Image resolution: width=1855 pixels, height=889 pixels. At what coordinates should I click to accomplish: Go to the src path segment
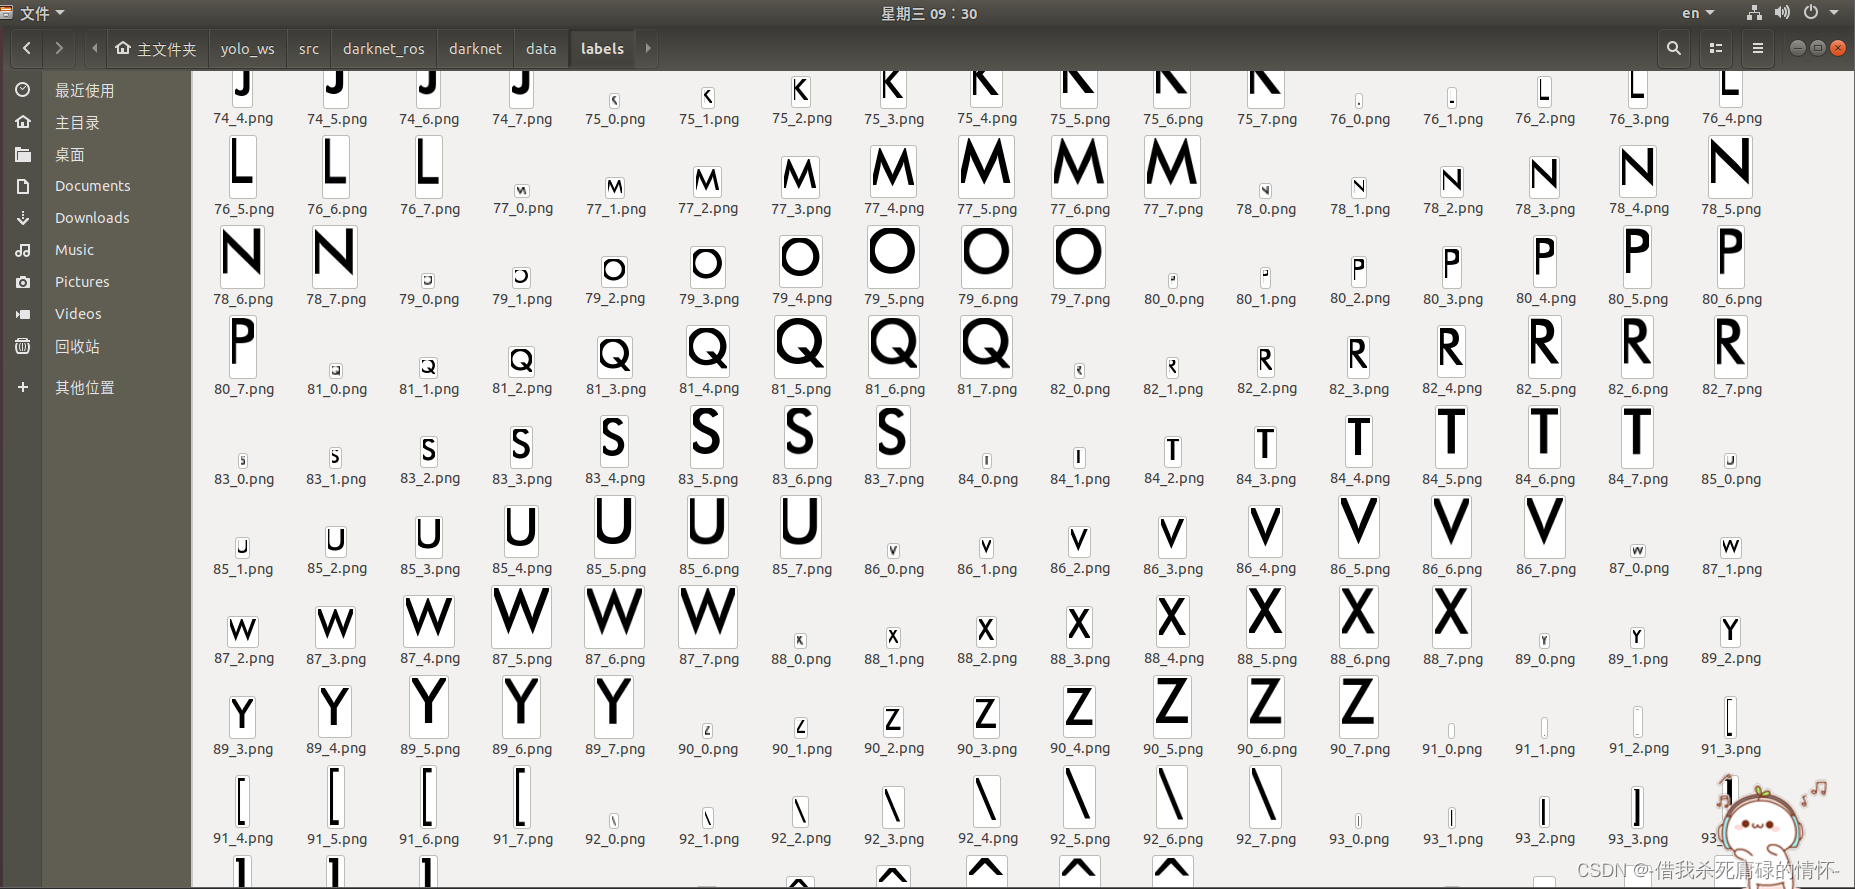309,49
